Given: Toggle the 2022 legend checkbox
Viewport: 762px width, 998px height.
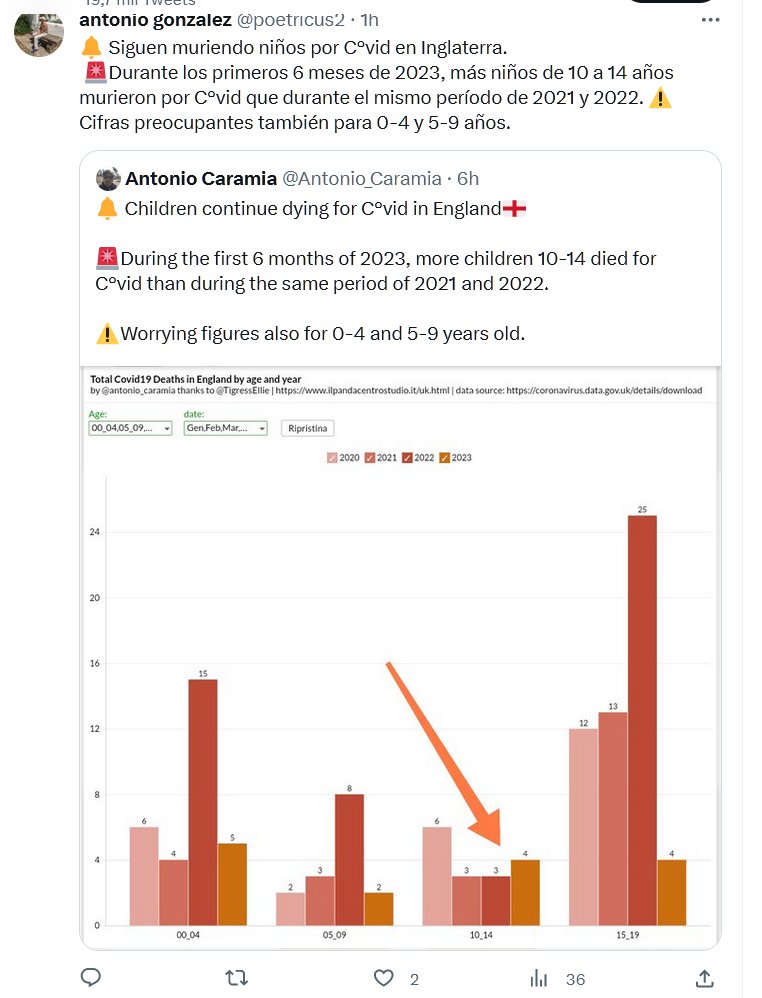Looking at the screenshot, I should (x=406, y=458).
